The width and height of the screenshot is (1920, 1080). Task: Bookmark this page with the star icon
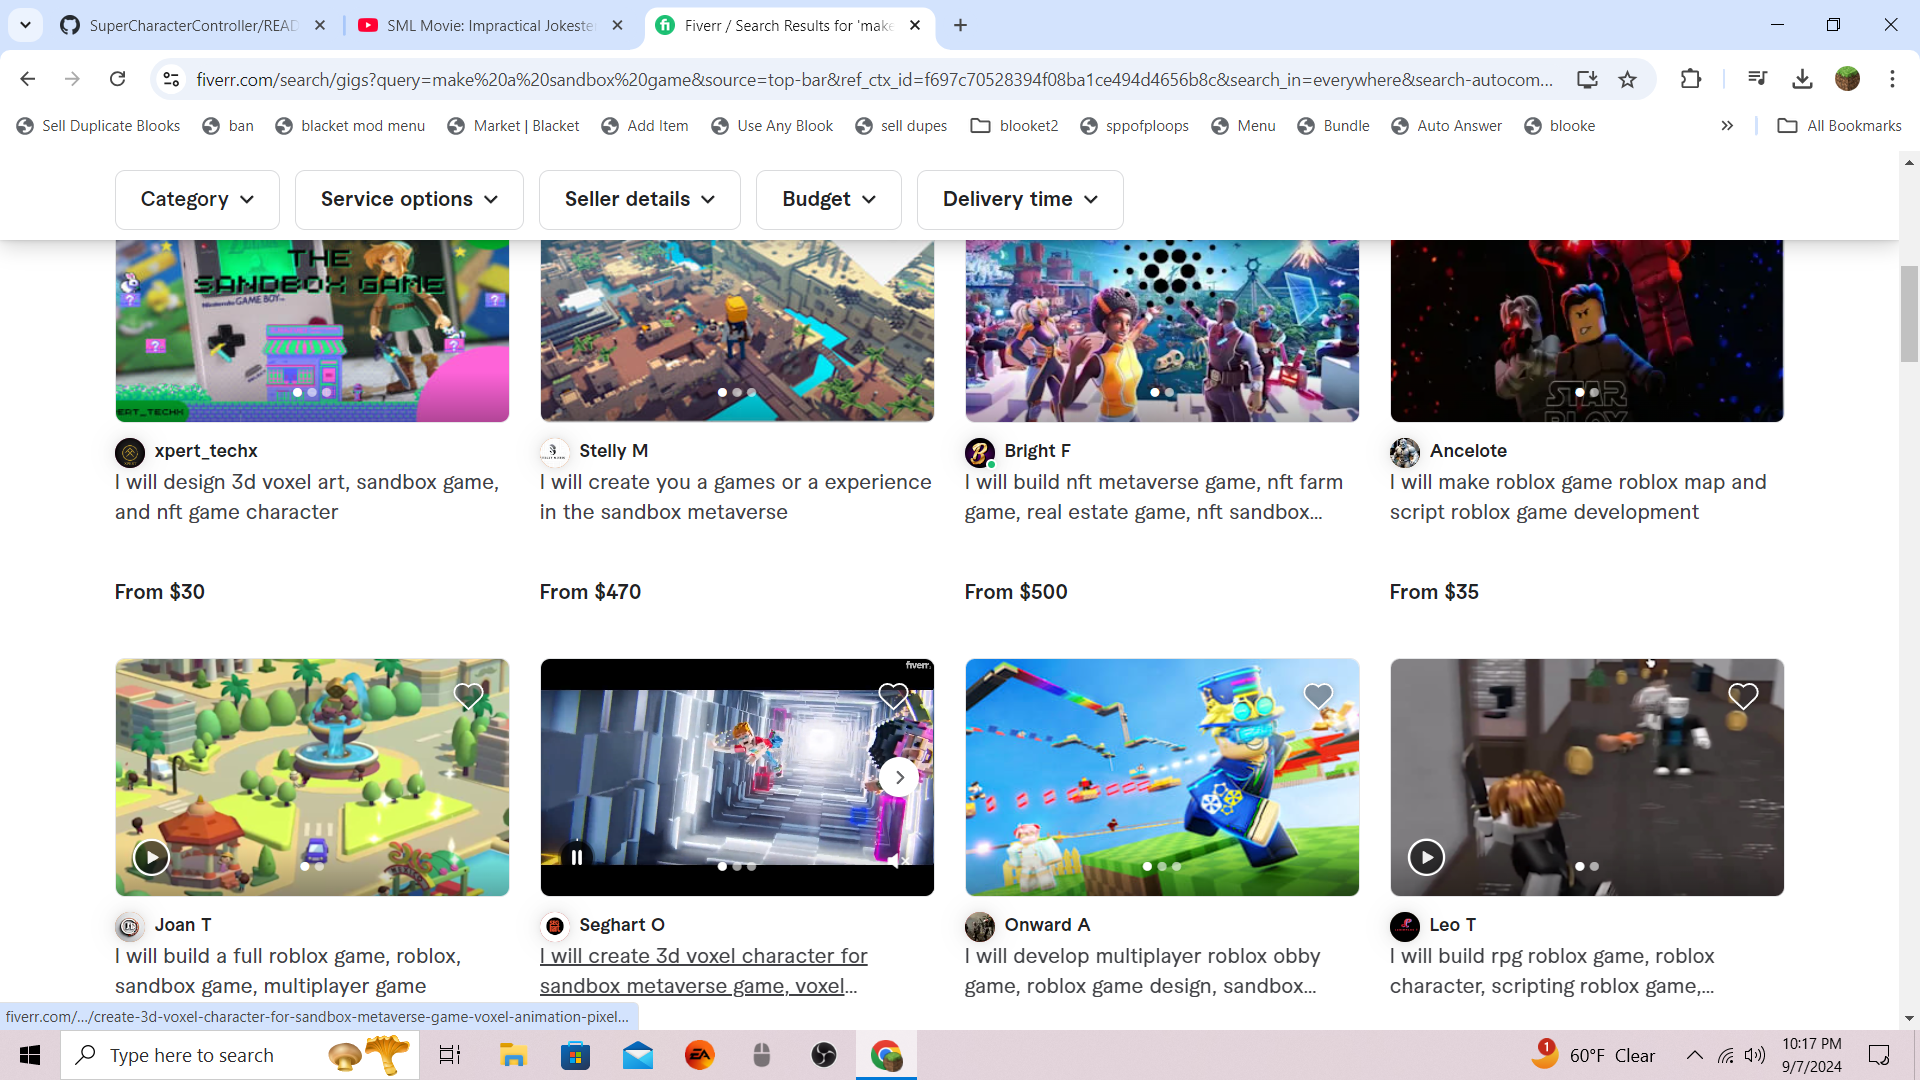coord(1628,79)
